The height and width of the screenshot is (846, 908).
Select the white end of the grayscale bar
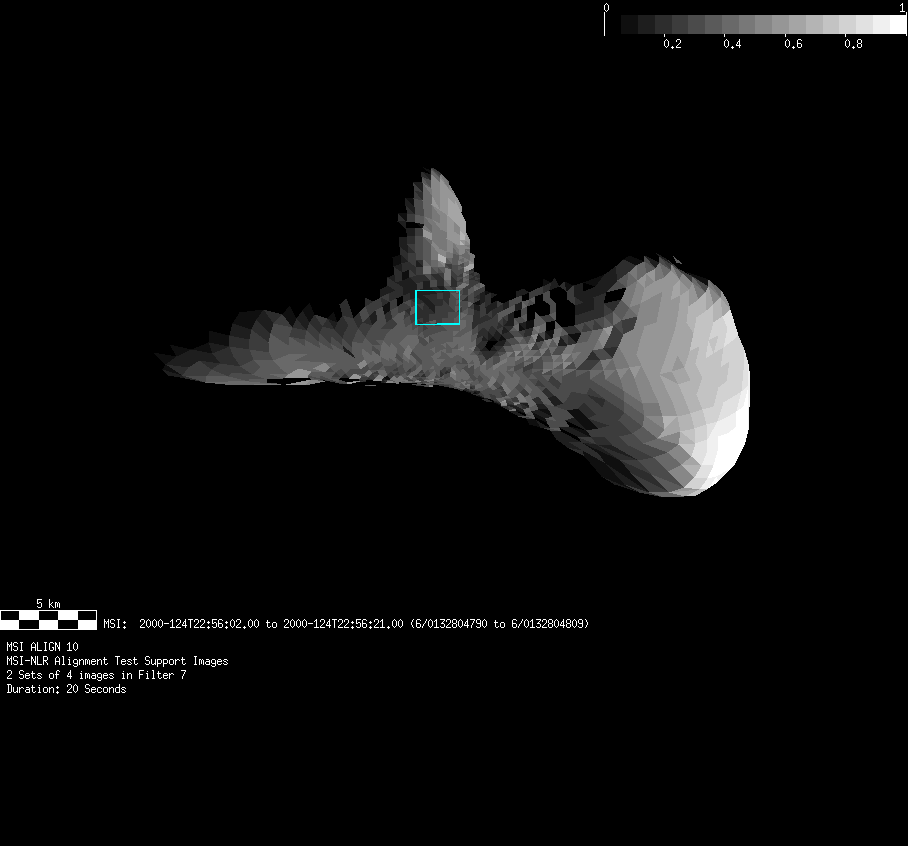[x=895, y=24]
